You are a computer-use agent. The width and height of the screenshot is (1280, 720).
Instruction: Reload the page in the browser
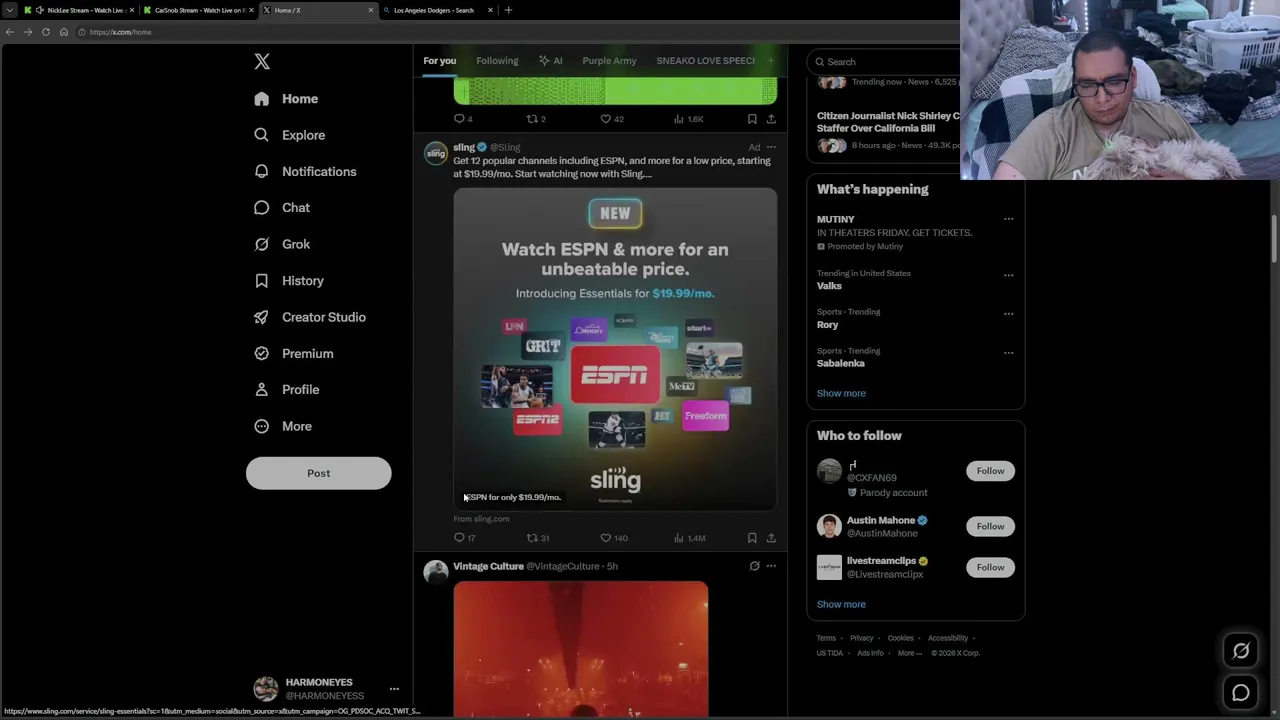[x=45, y=32]
